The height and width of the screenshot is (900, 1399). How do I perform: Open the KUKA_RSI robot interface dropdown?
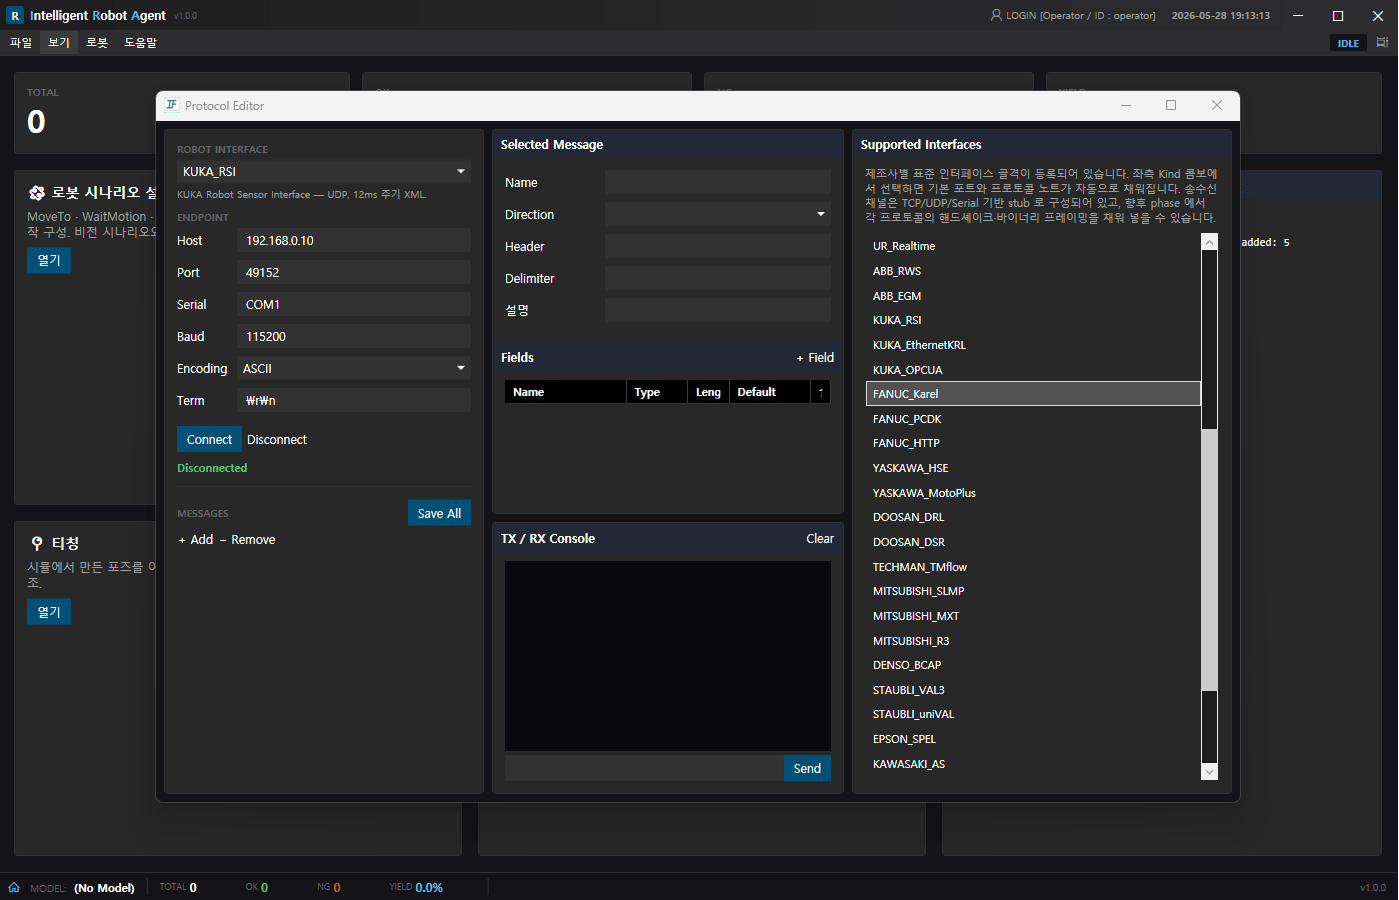pyautogui.click(x=324, y=172)
